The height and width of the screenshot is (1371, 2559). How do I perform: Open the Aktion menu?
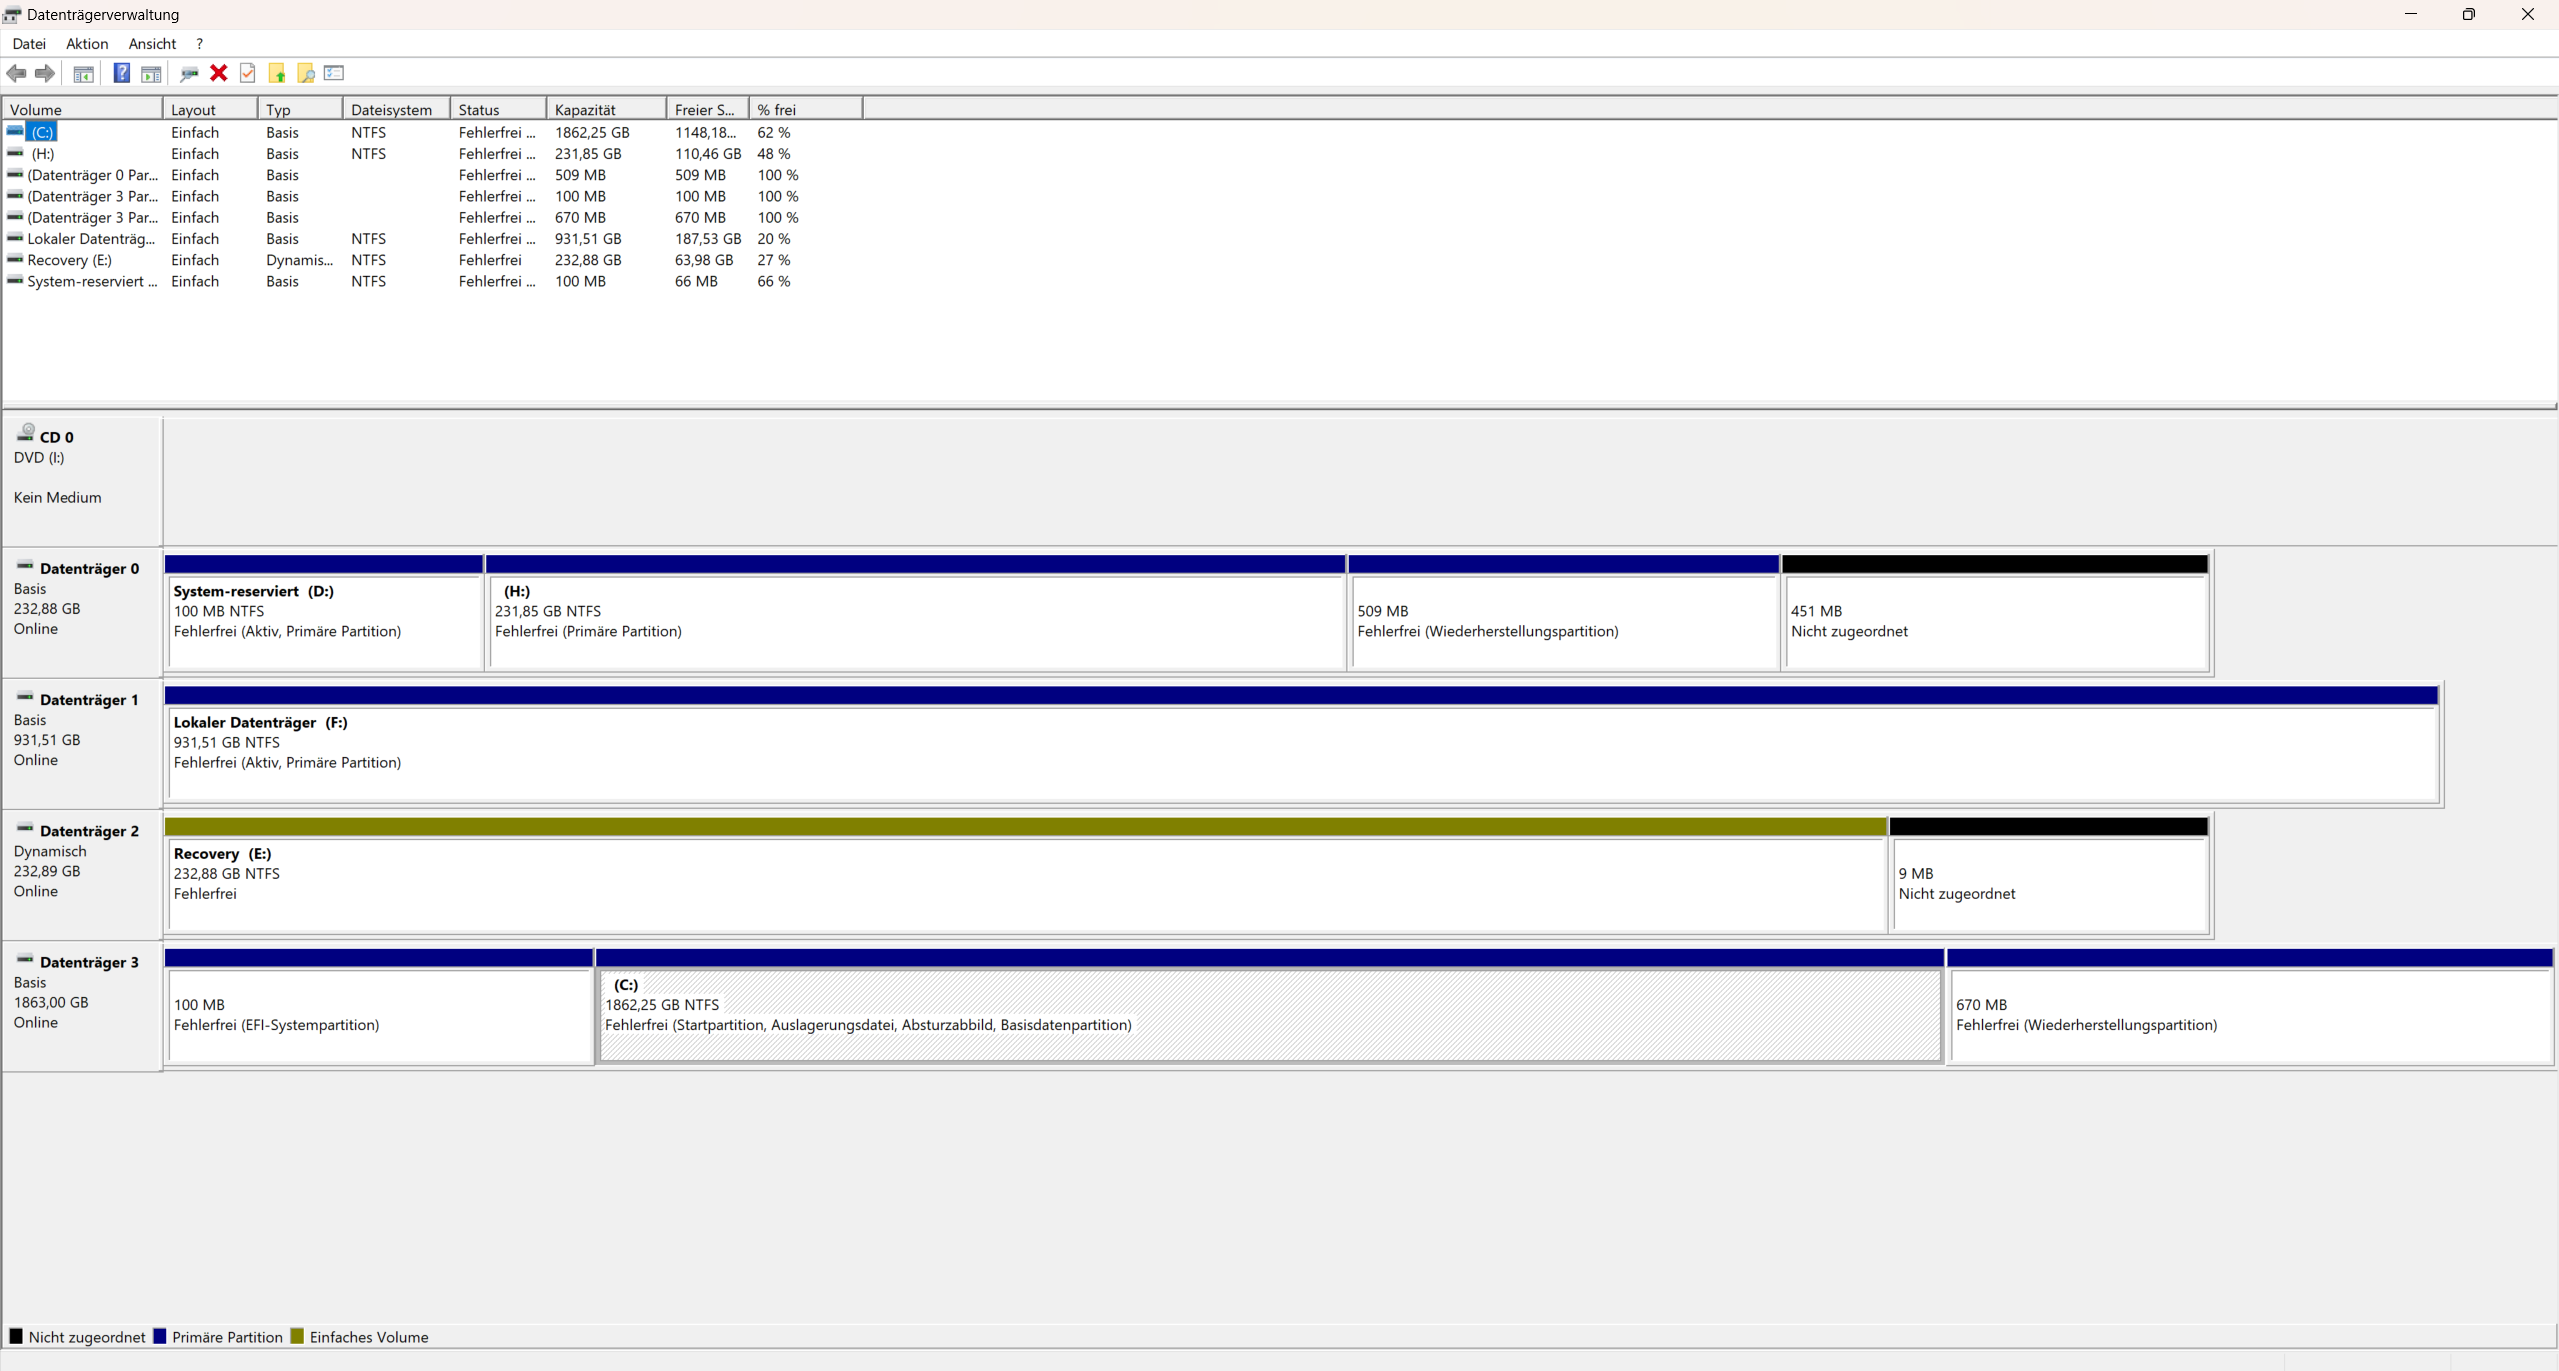[87, 44]
